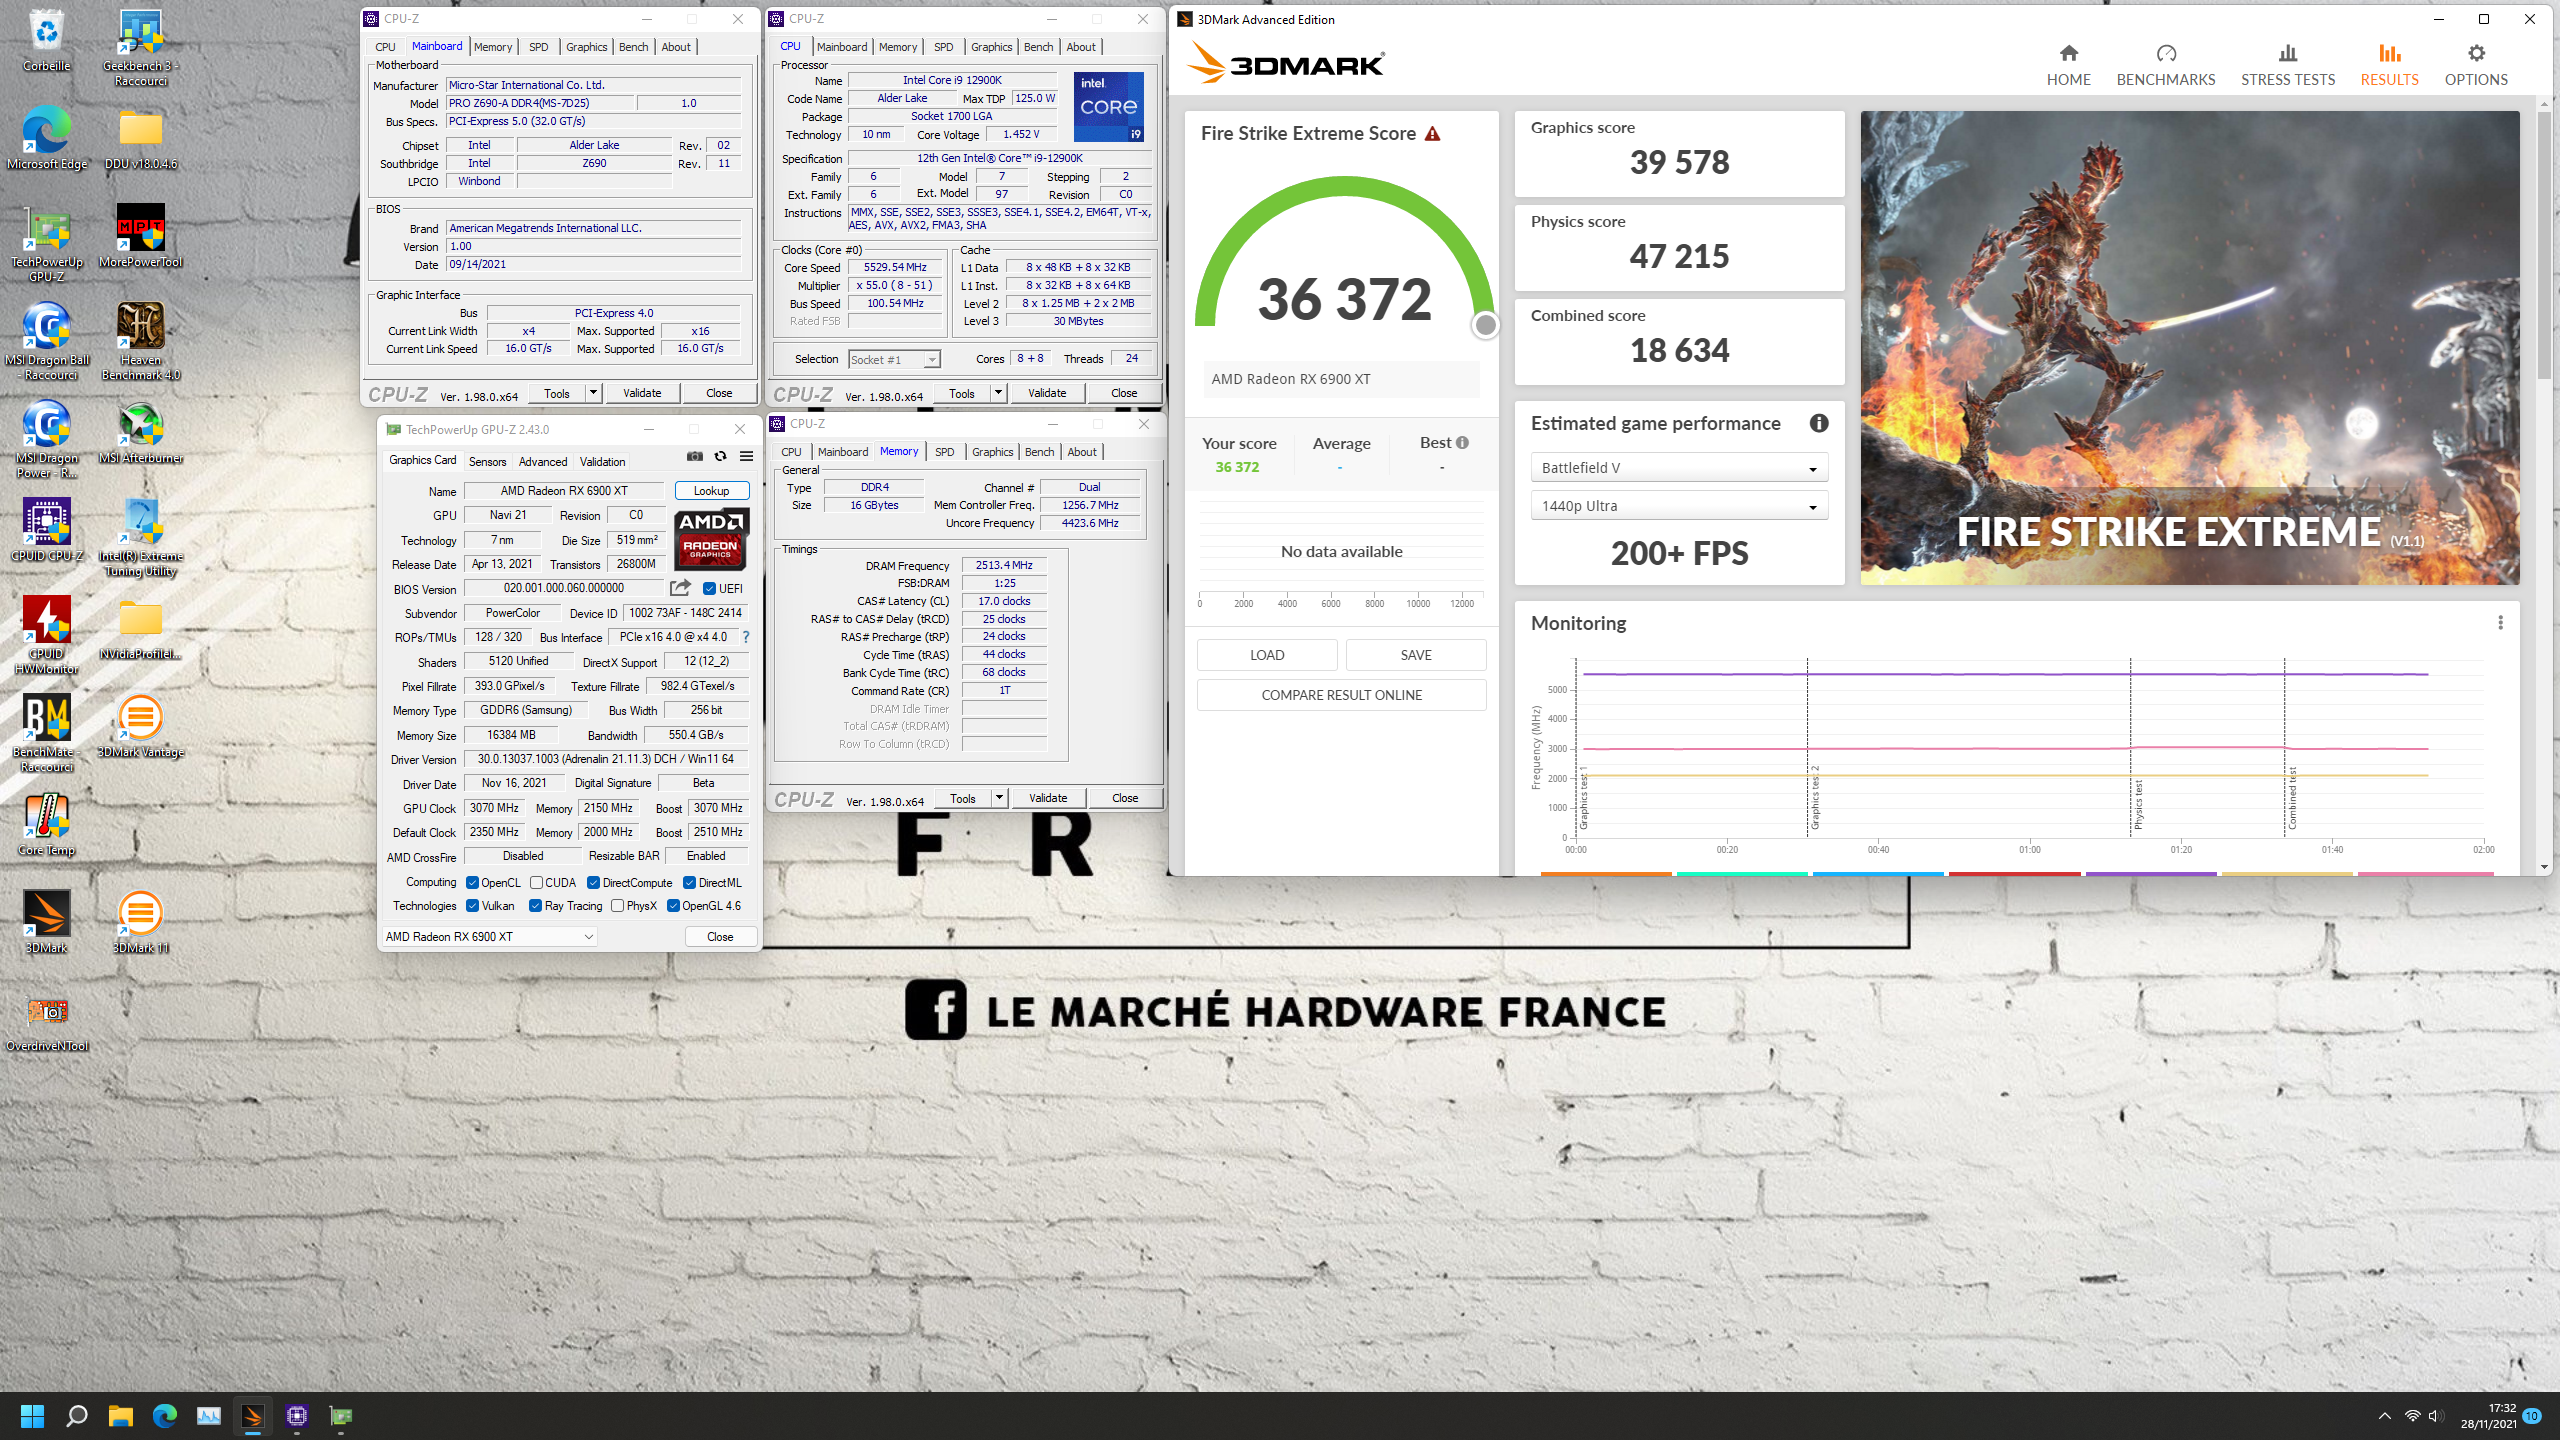Image resolution: width=2560 pixels, height=1440 pixels.
Task: Open MSI Afterburner desktop icon
Action: click(141, 432)
